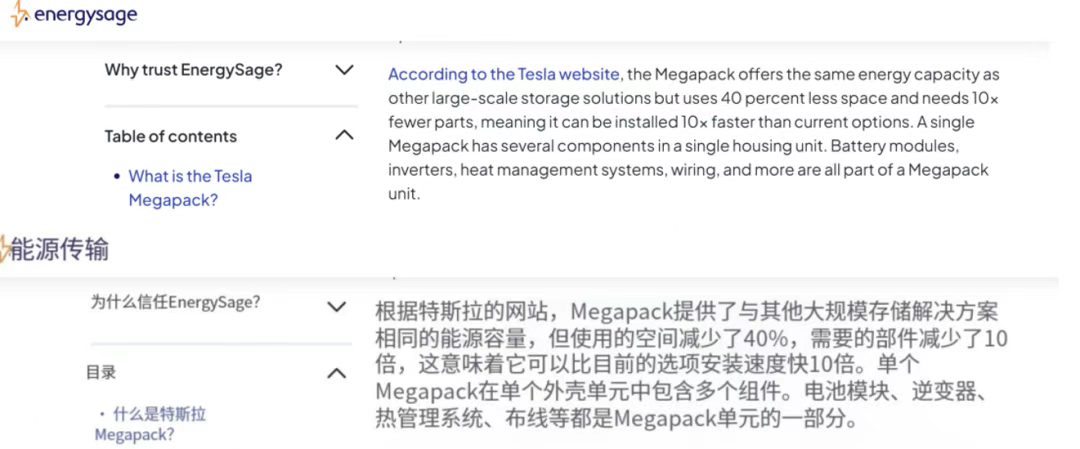Click the Chinese translated Megapack paragraph

pos(687,365)
